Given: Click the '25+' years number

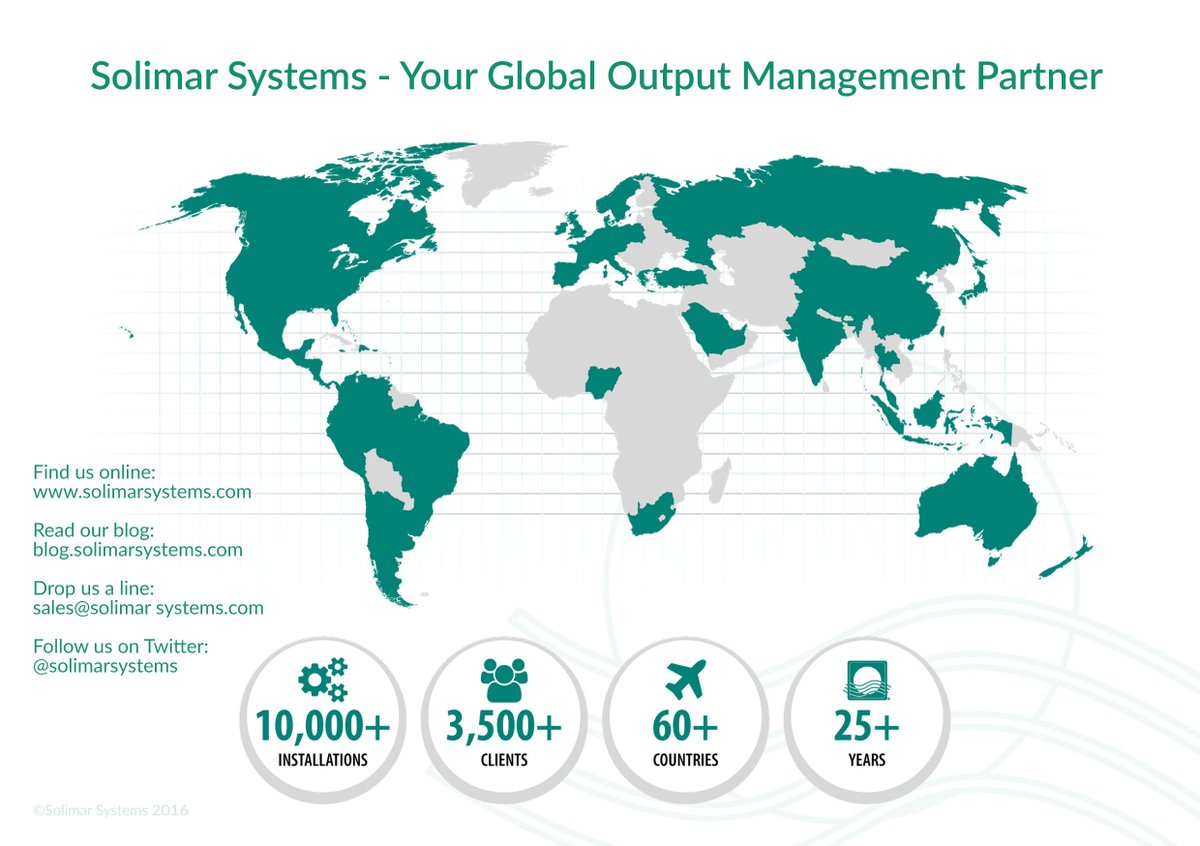Looking at the screenshot, I should pos(866,727).
